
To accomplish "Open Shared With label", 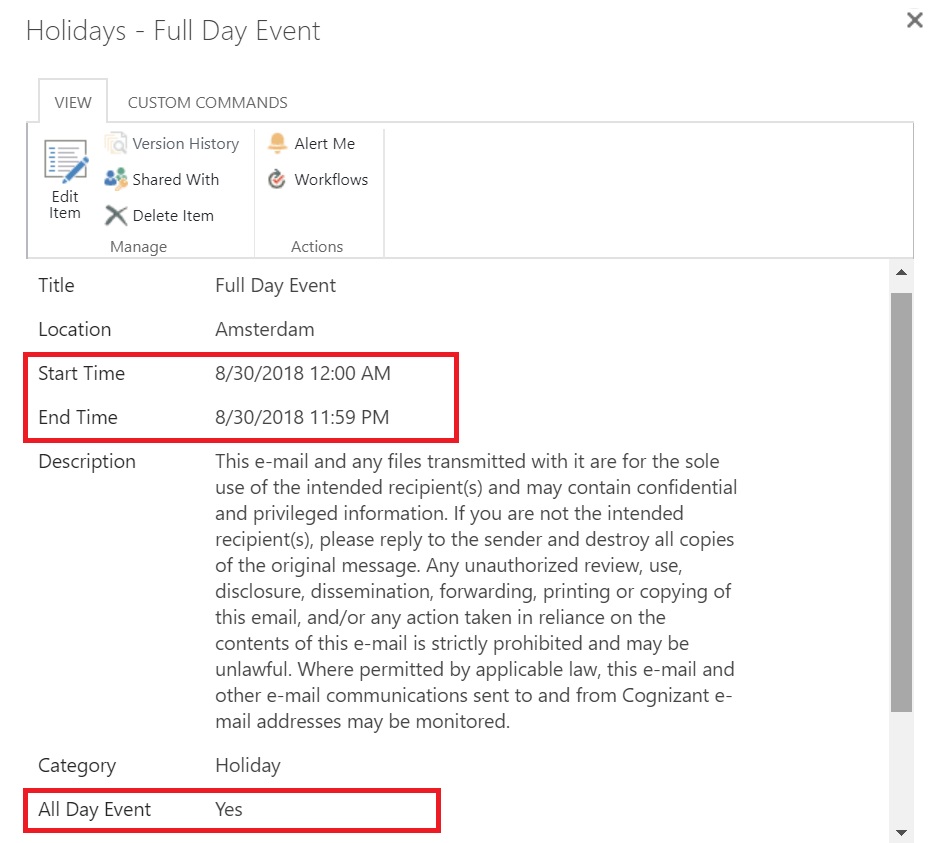I will pyautogui.click(x=176, y=180).
